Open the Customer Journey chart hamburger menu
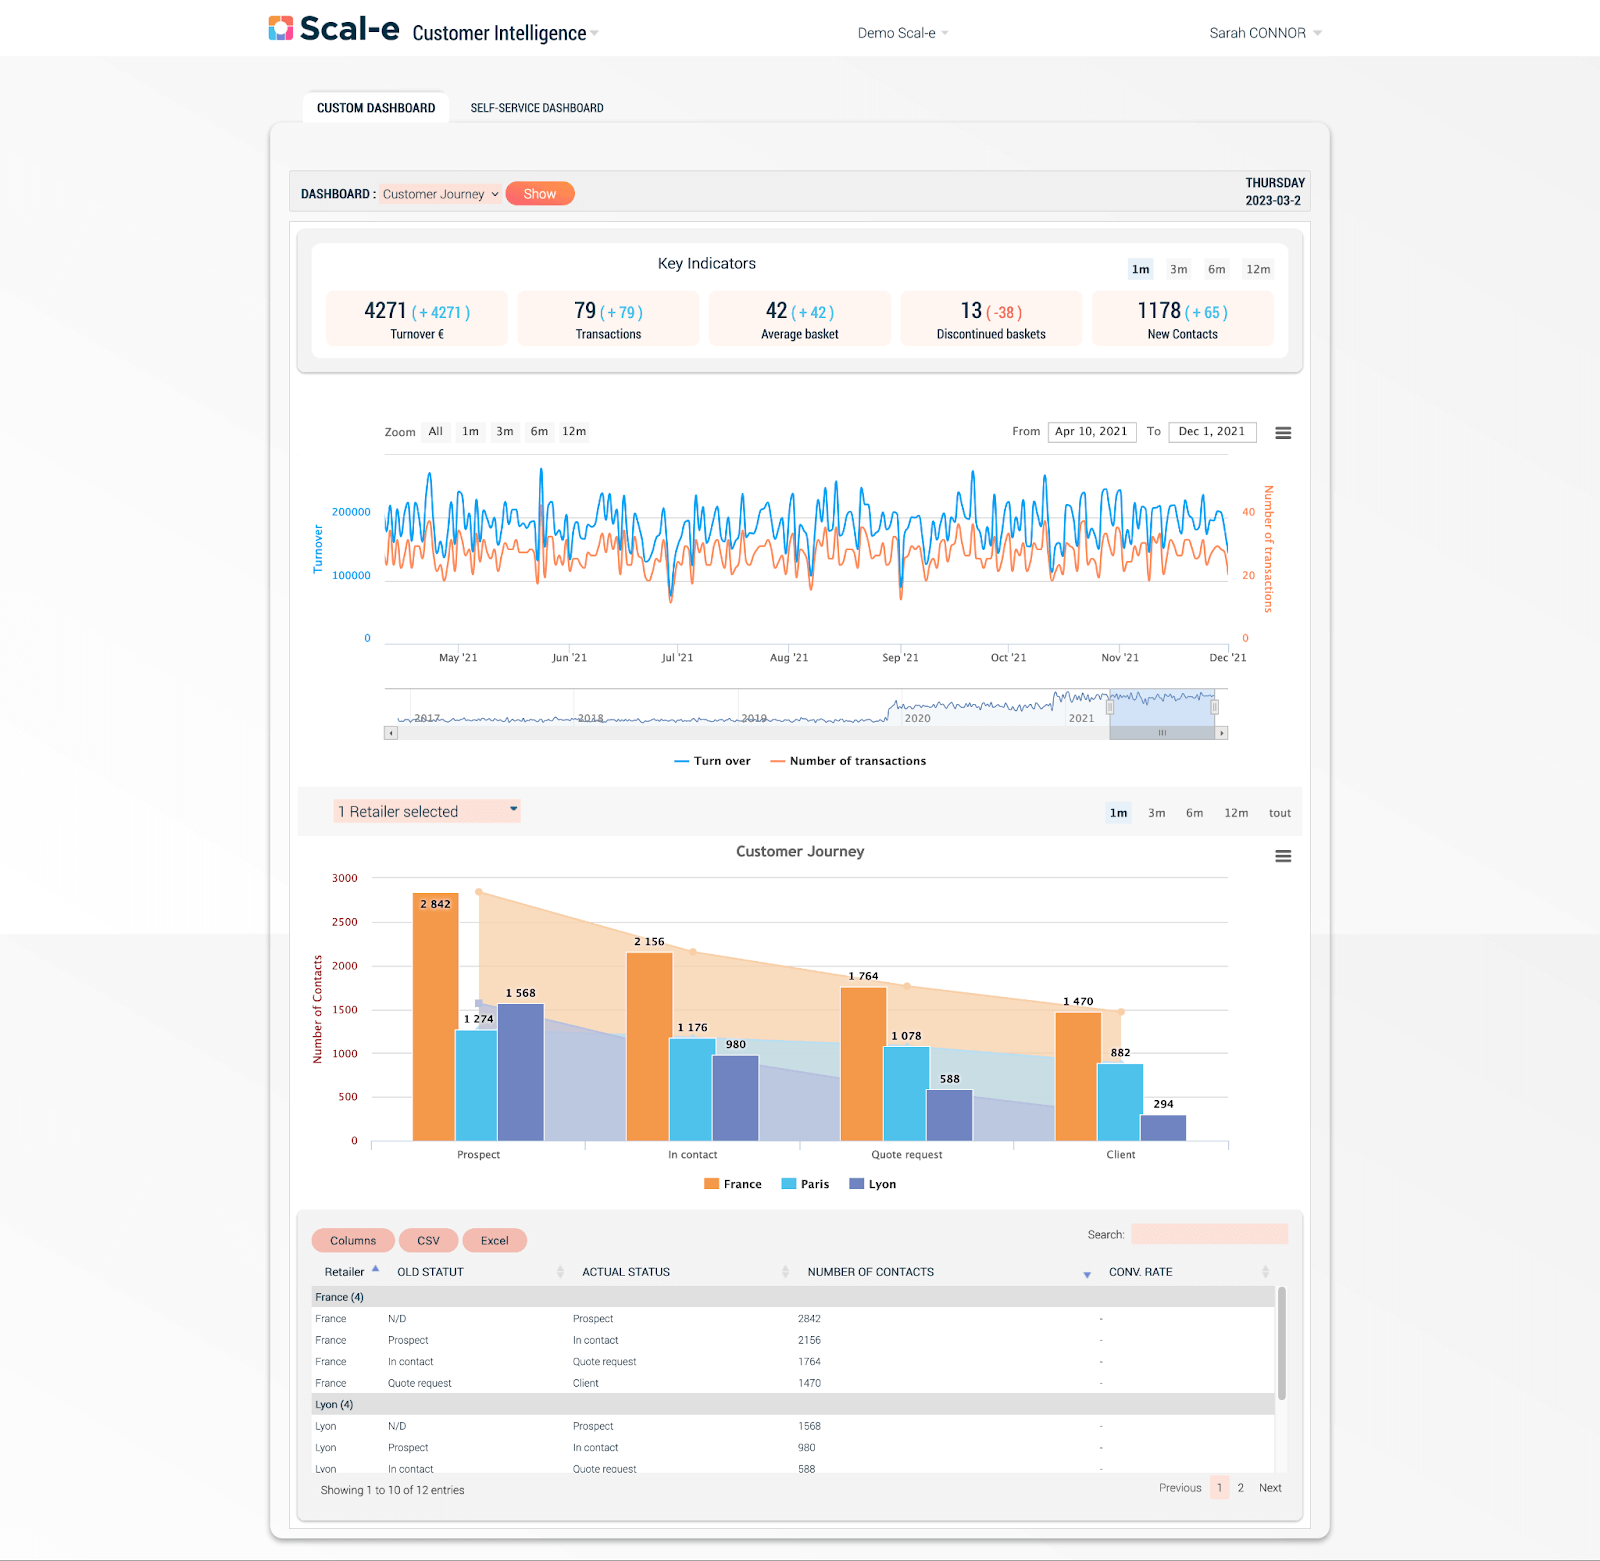The width and height of the screenshot is (1600, 1561). (x=1283, y=856)
